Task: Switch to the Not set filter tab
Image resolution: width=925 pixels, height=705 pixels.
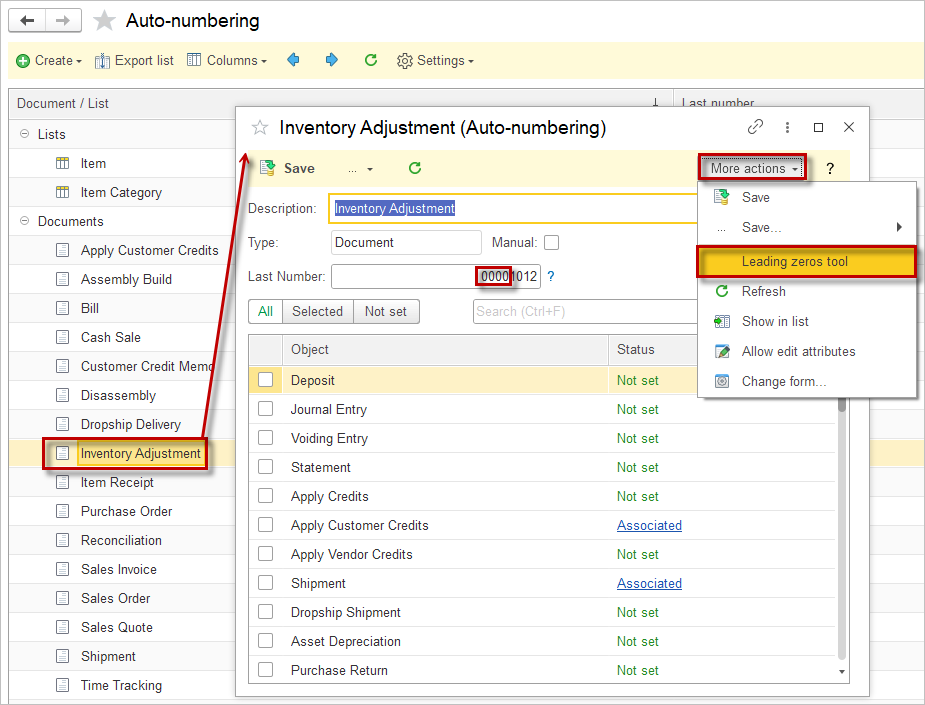Action: pos(385,311)
